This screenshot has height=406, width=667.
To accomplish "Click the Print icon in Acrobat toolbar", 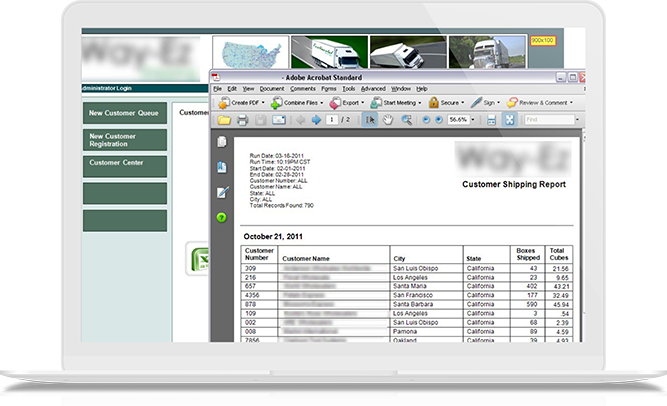I will (x=242, y=120).
